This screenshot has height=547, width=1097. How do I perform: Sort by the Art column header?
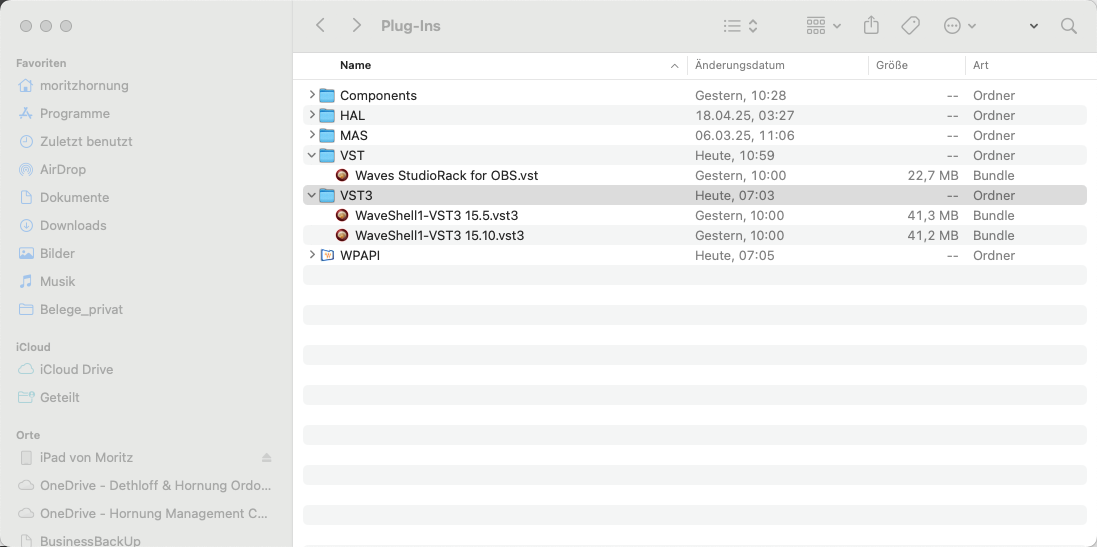pyautogui.click(x=981, y=65)
